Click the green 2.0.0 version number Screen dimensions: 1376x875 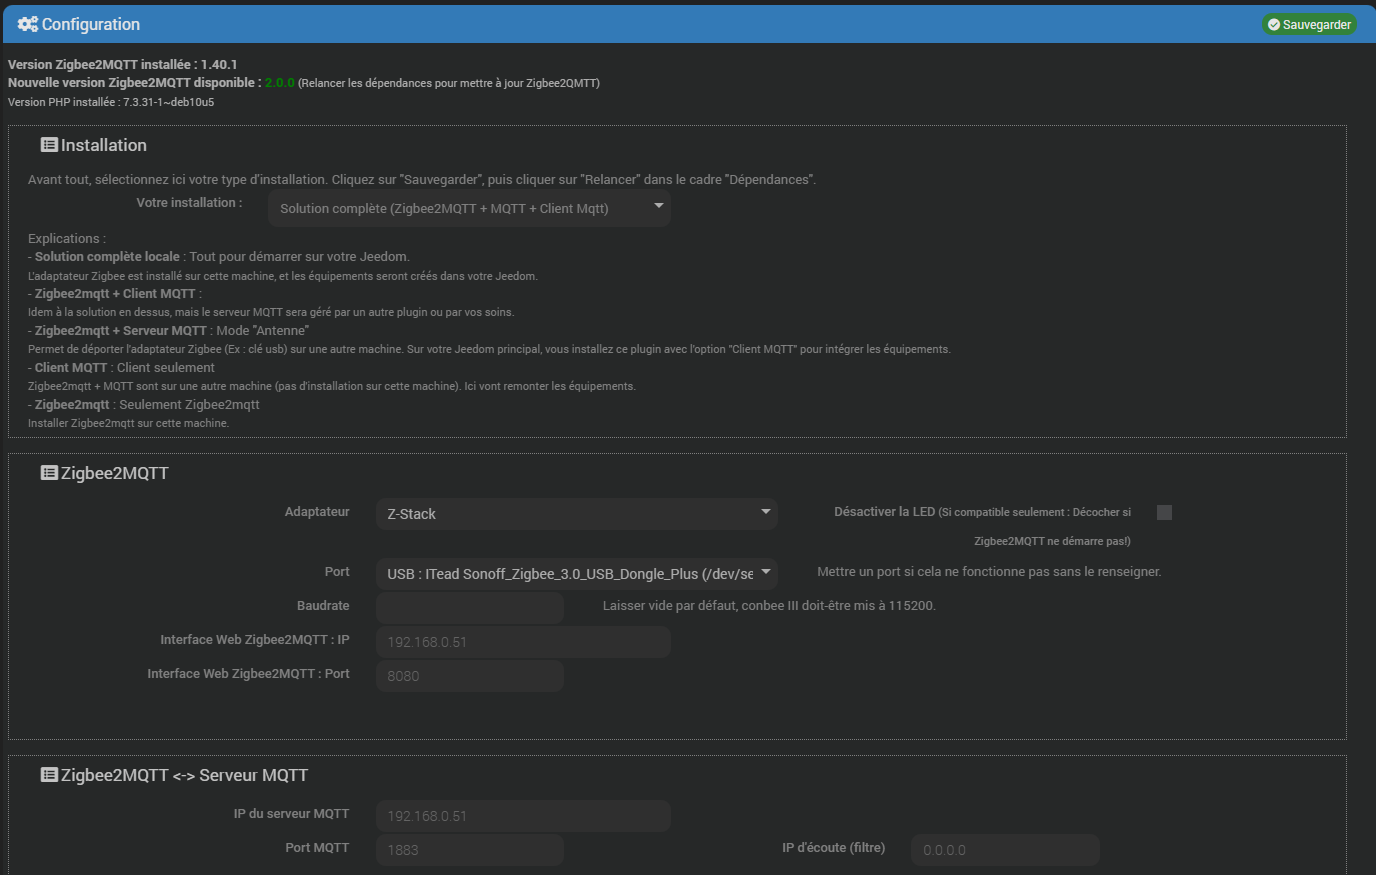[280, 83]
